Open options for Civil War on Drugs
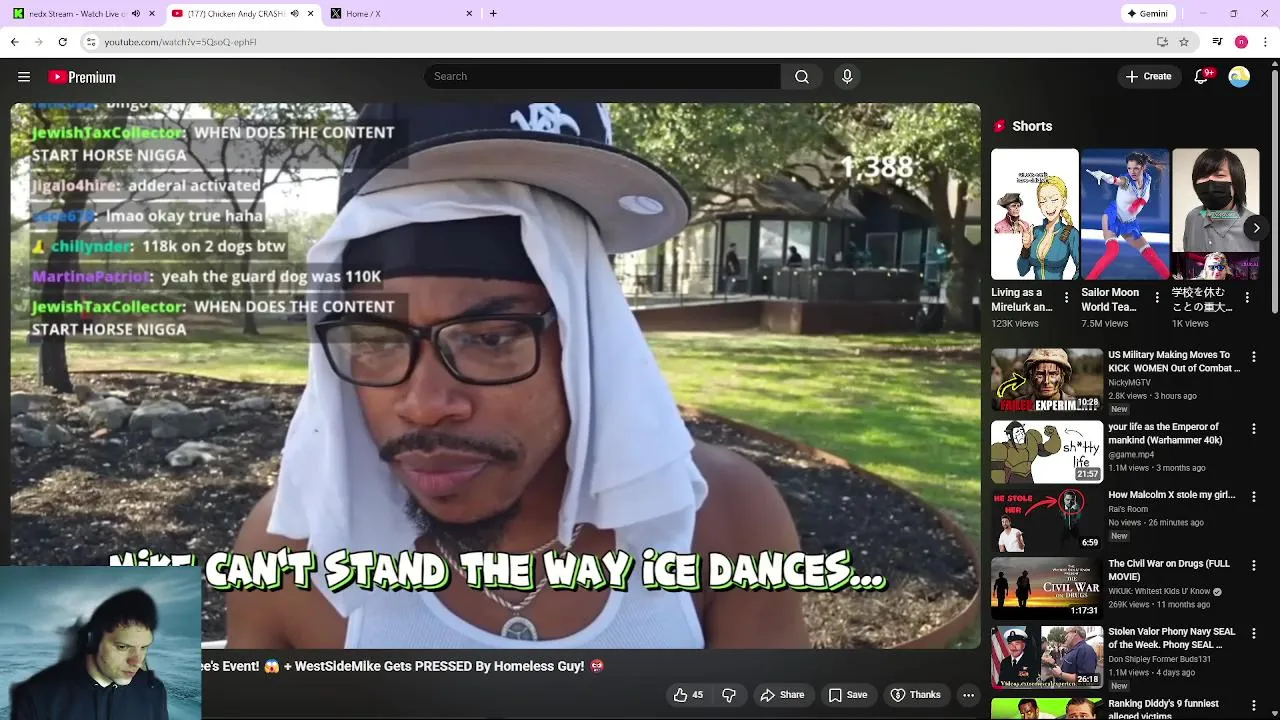 [x=1254, y=566]
